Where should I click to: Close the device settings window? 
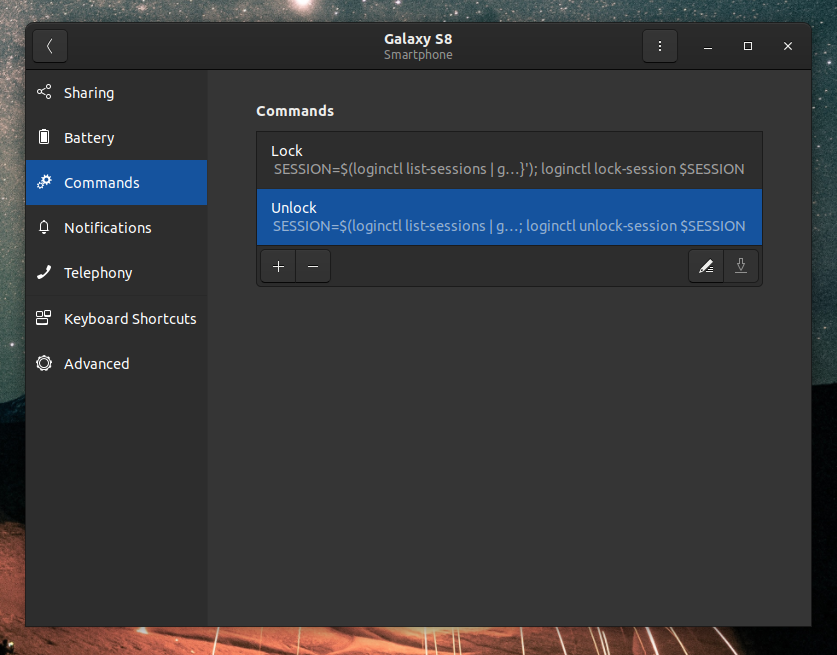pyautogui.click(x=788, y=46)
